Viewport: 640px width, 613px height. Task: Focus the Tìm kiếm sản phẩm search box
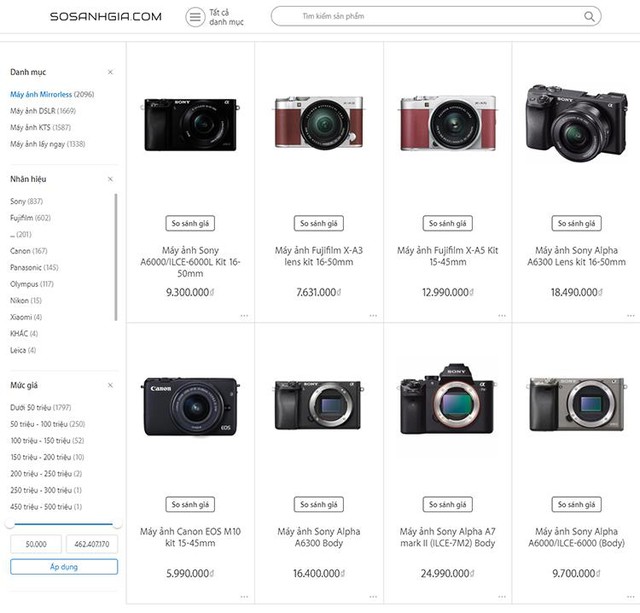pyautogui.click(x=436, y=16)
